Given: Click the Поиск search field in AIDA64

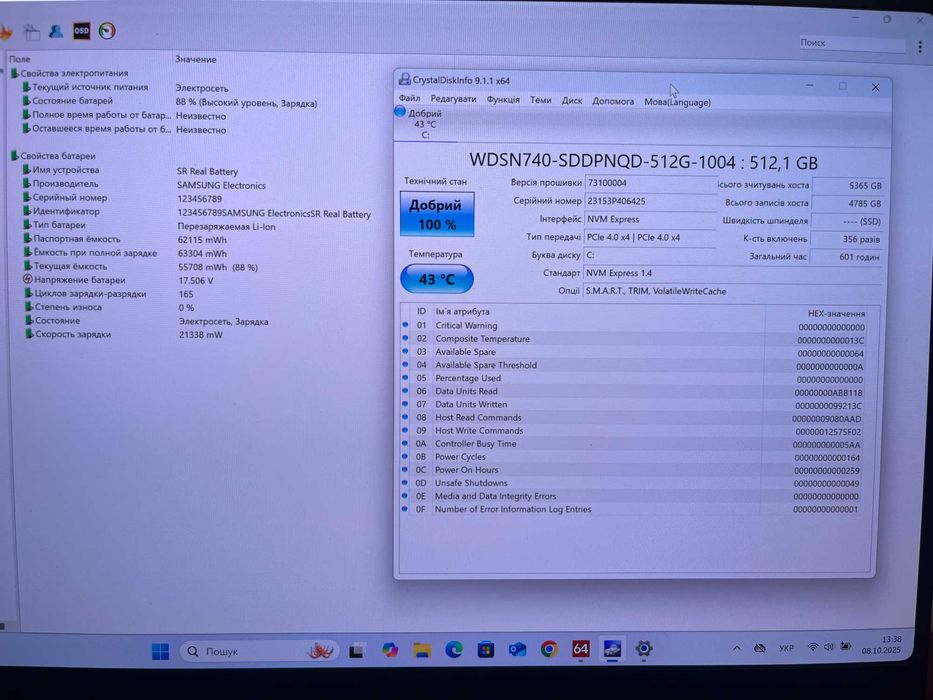Looking at the screenshot, I should click(x=851, y=43).
